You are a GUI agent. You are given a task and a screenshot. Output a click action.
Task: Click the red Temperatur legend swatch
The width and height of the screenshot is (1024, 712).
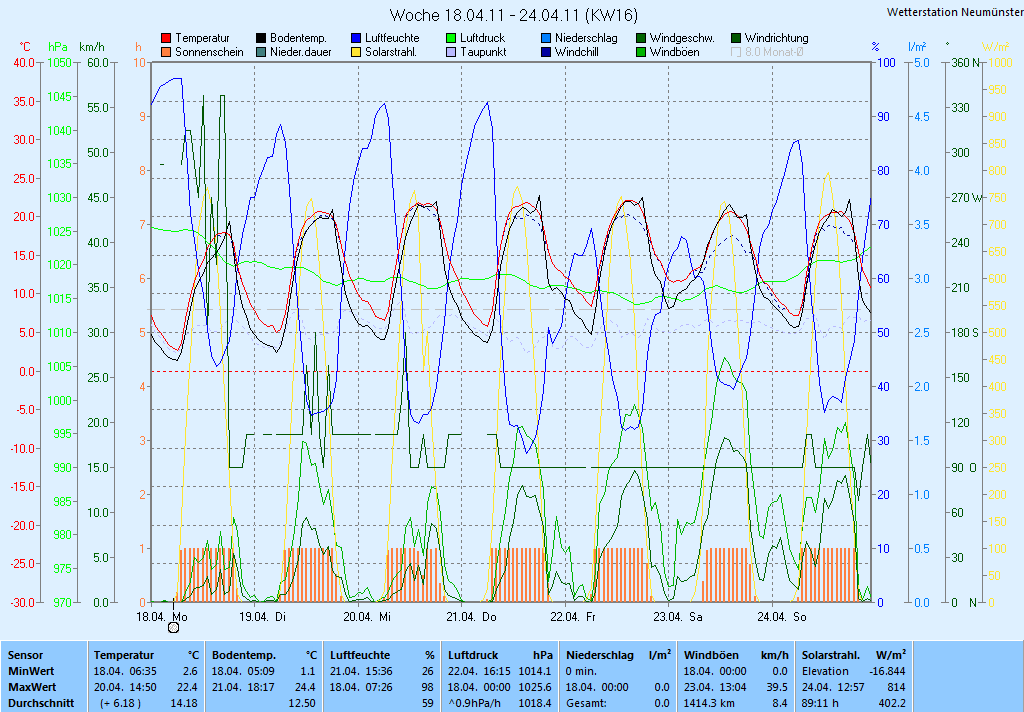166,38
